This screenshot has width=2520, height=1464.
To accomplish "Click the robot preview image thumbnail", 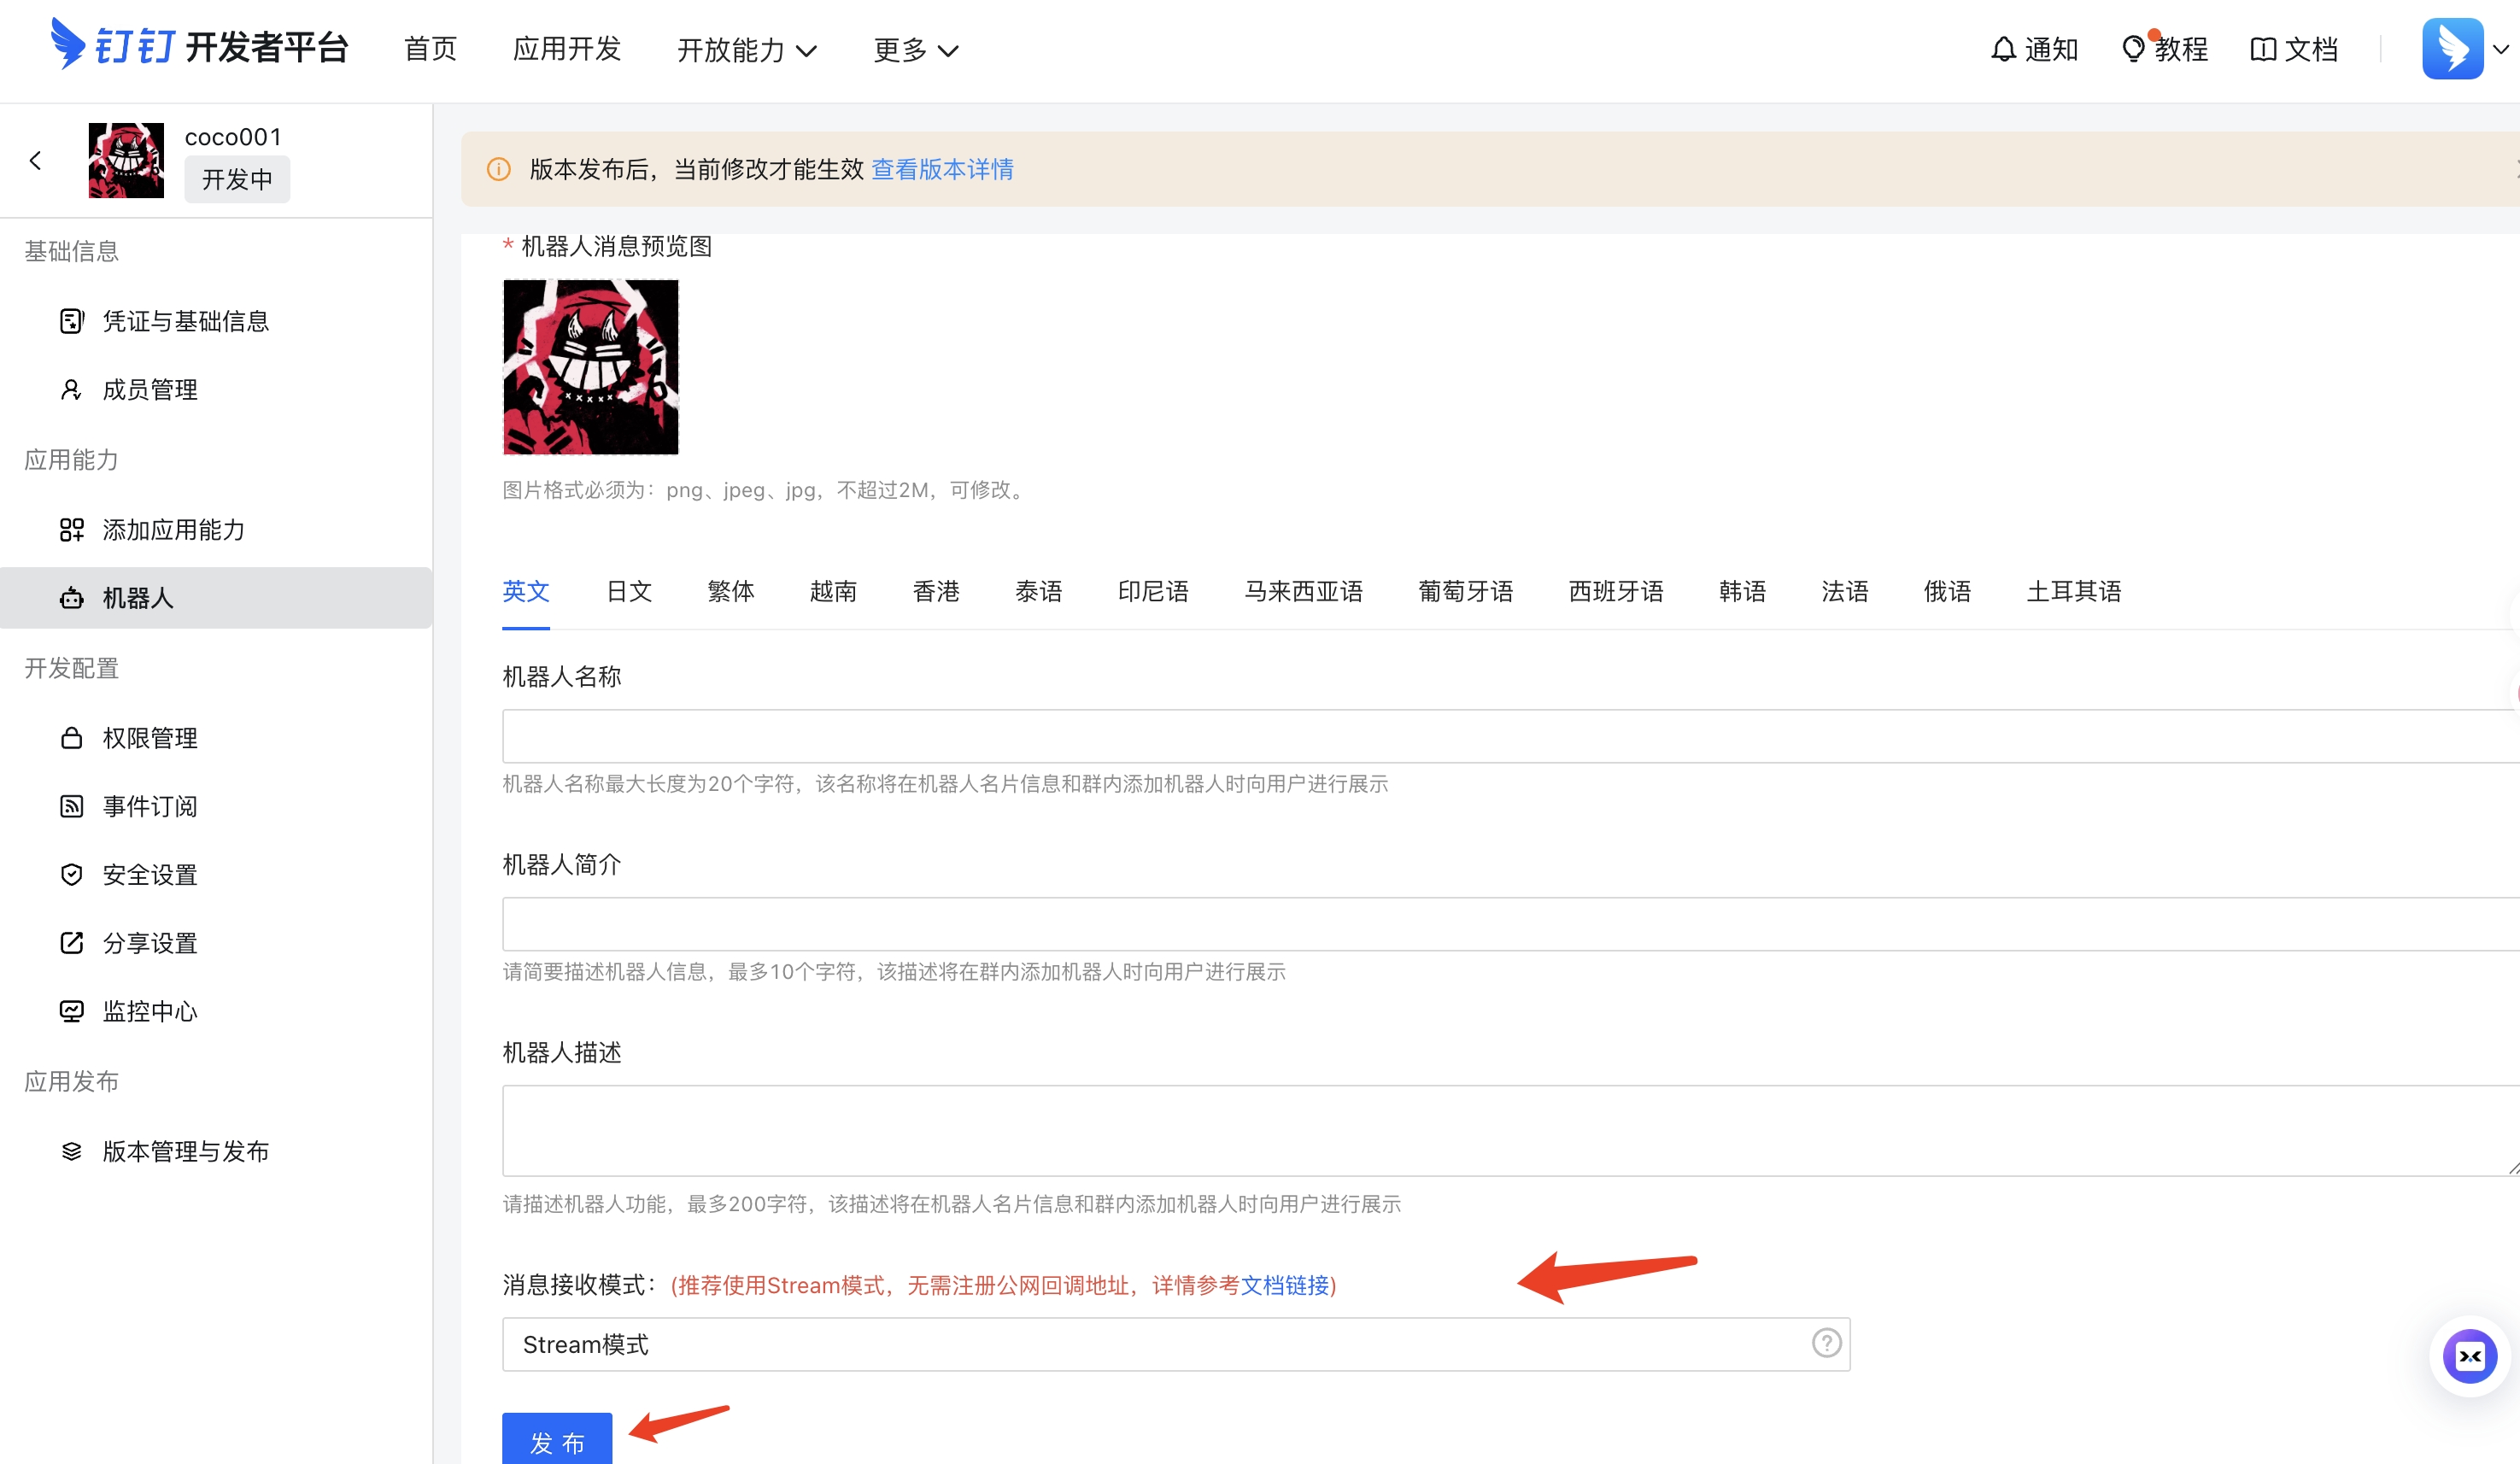I will point(590,366).
